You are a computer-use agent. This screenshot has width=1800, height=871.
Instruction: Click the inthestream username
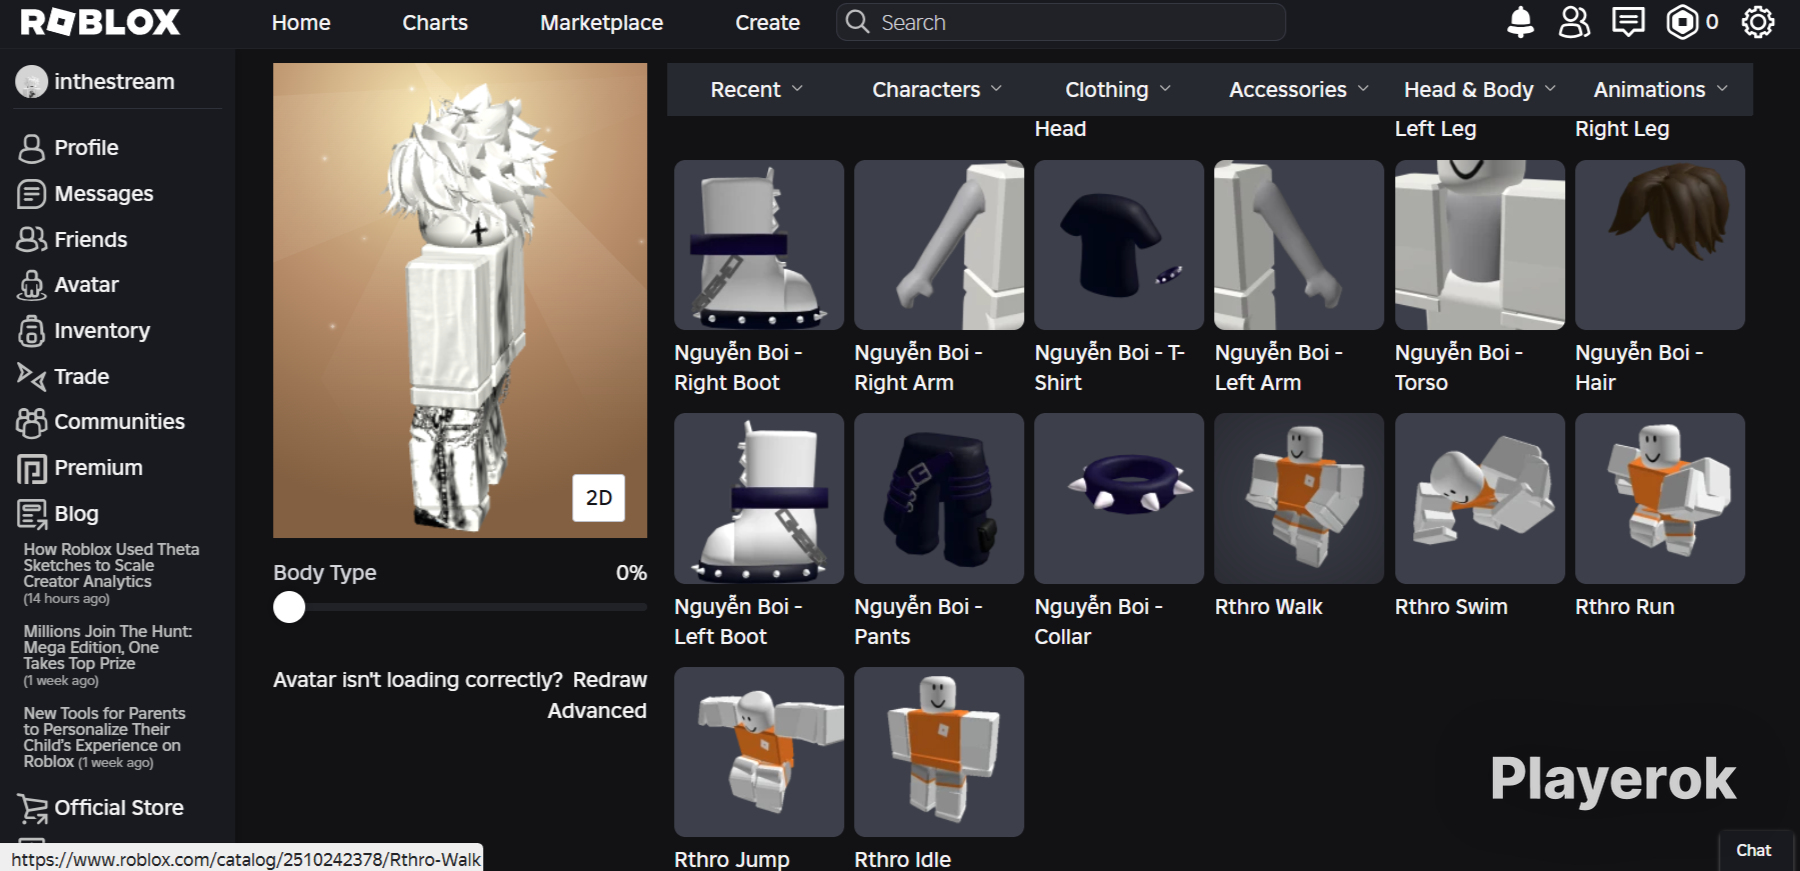[x=114, y=82]
